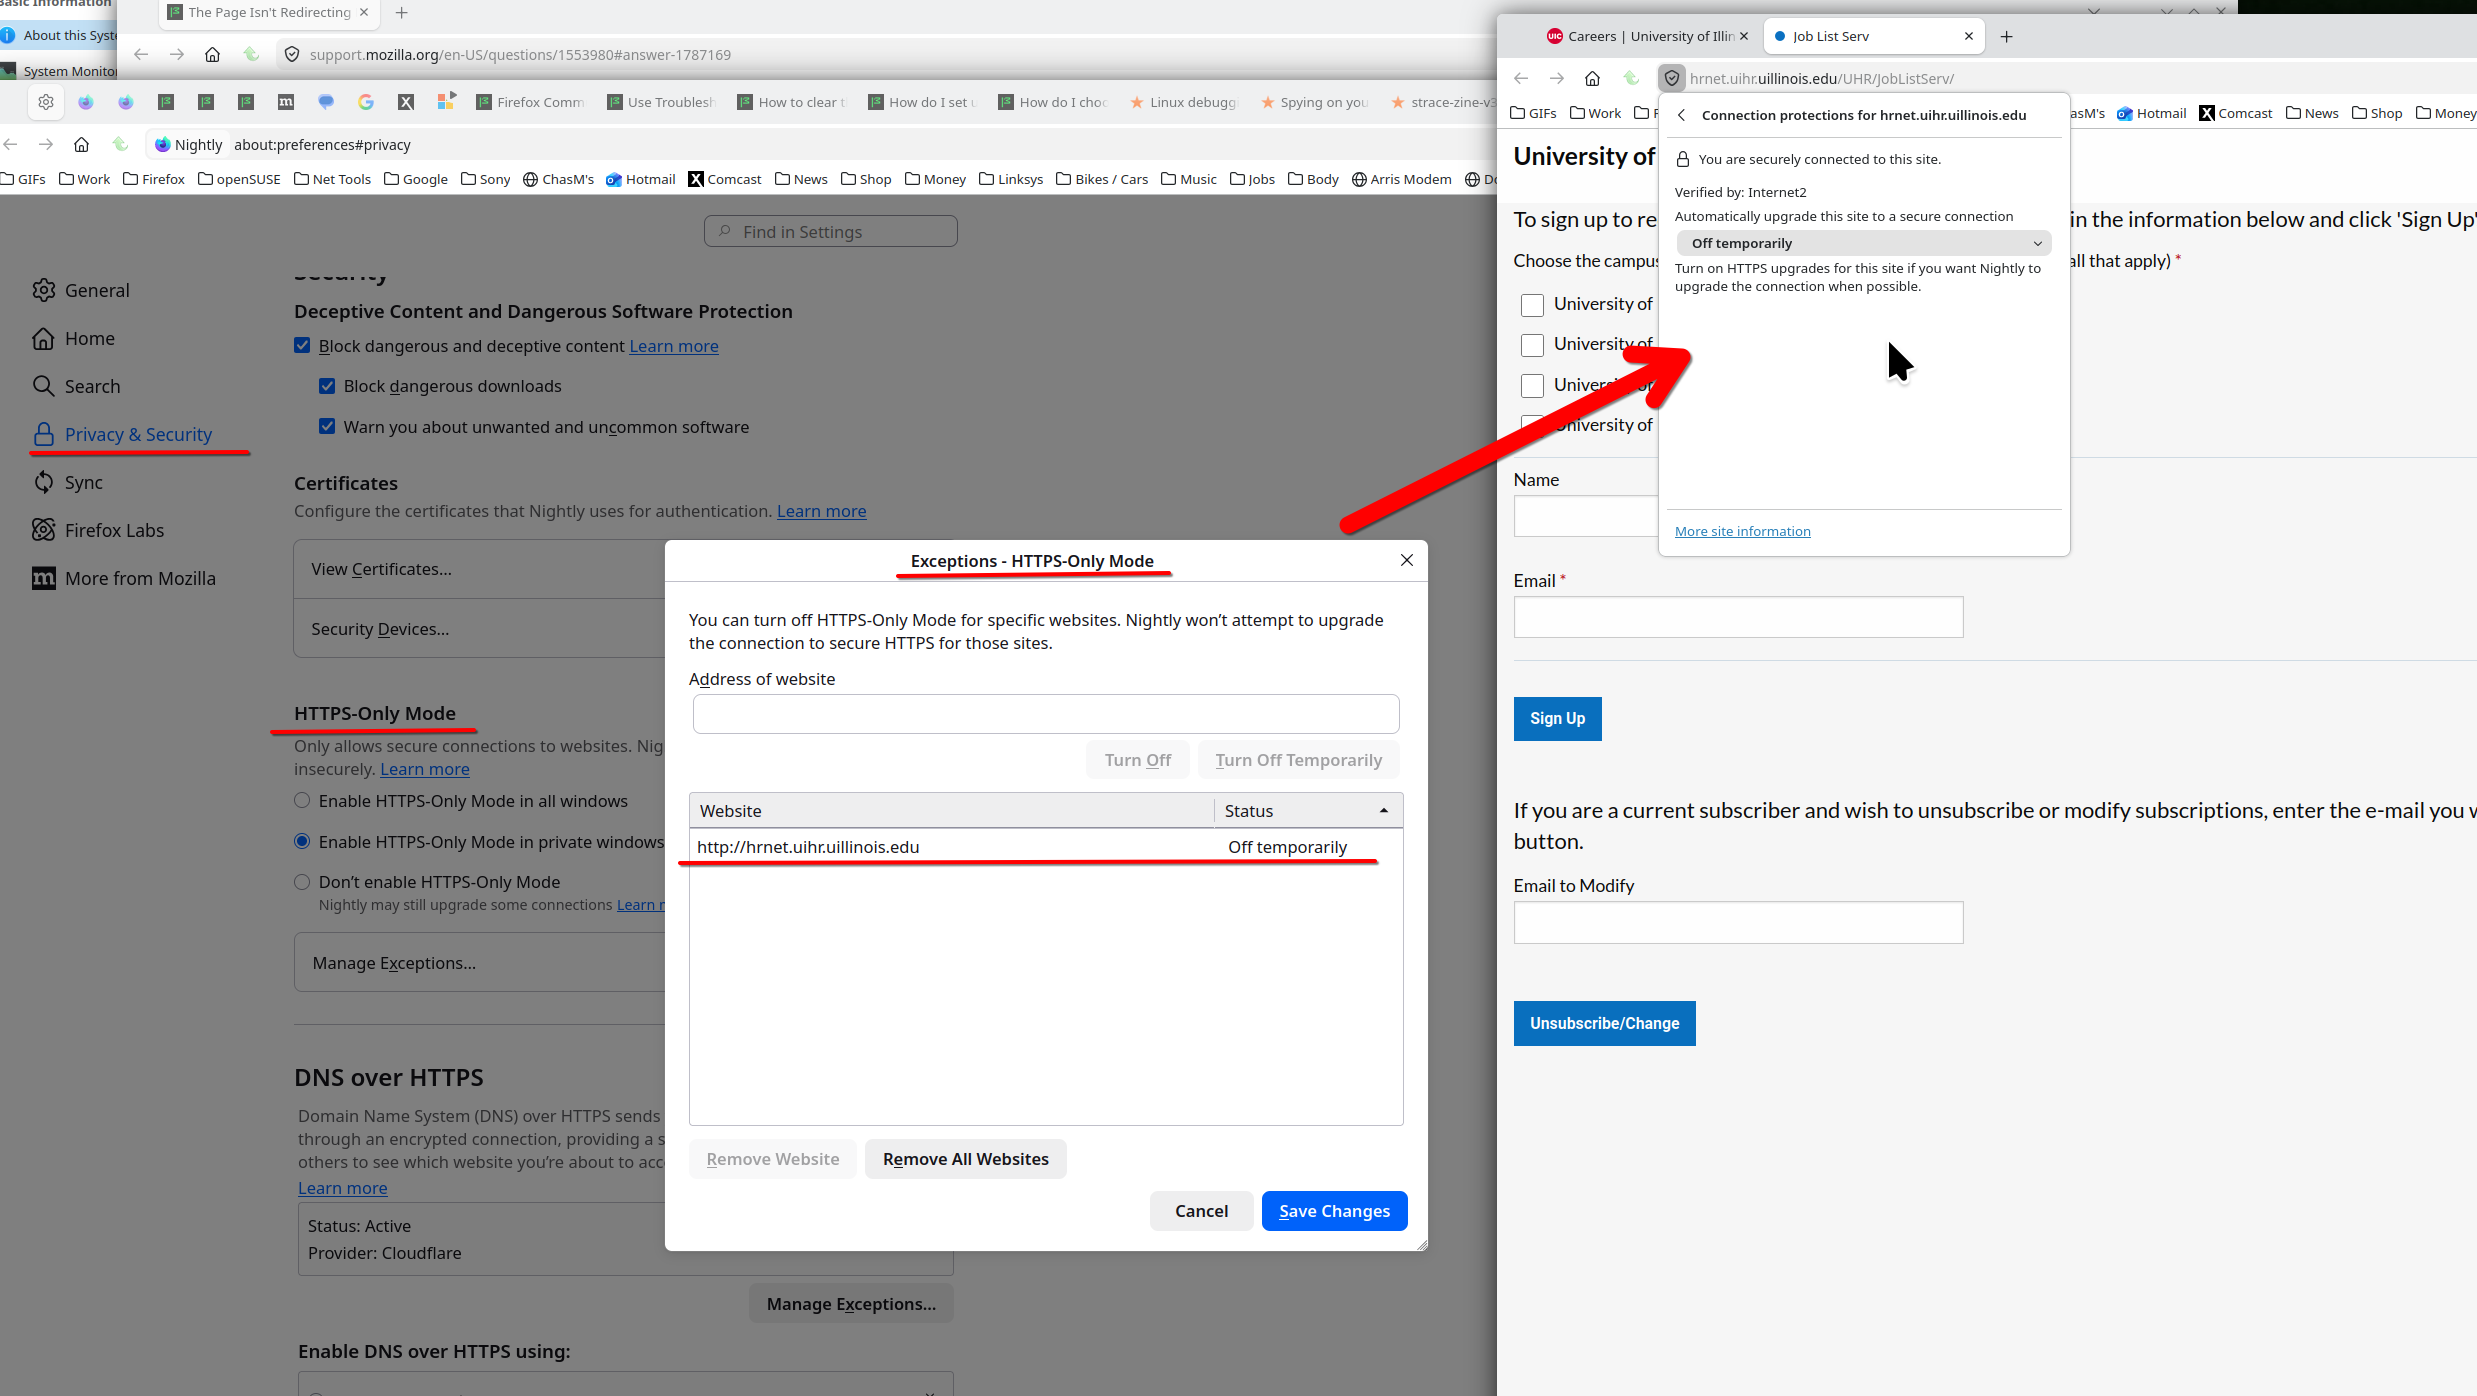Click the back arrow in the Connection protections panel
Viewport: 2477px width, 1396px height.
tap(1682, 115)
